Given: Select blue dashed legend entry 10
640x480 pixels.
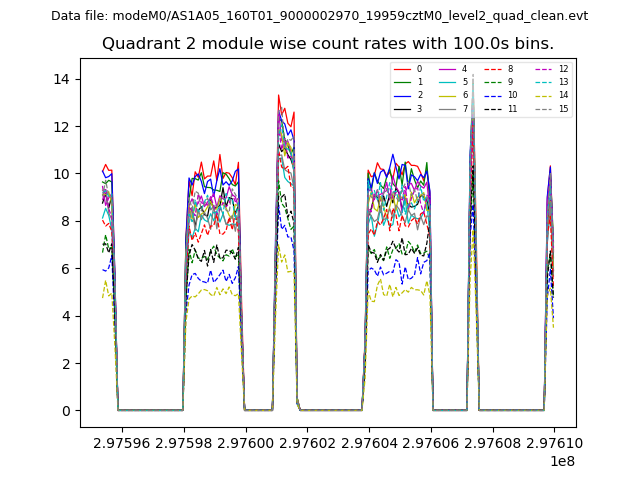Looking at the screenshot, I should click(x=494, y=95).
